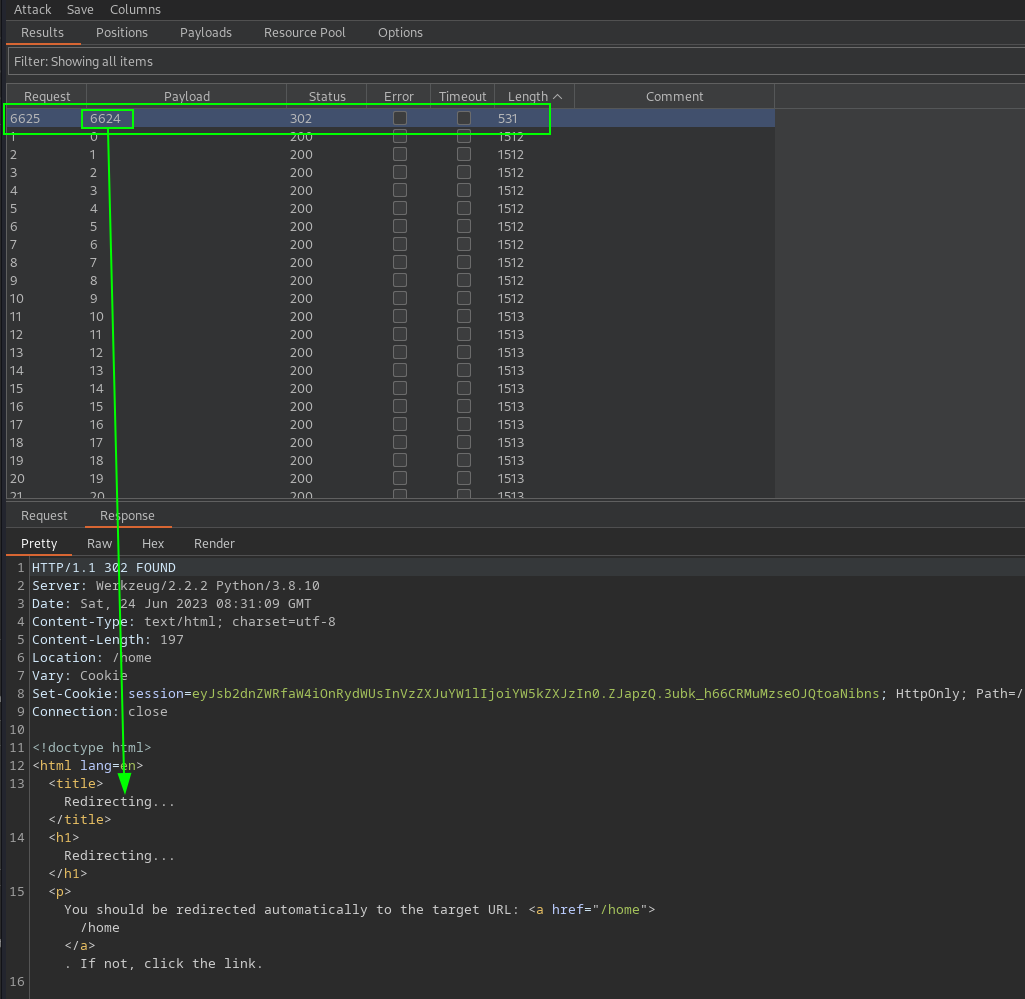Sort by the Request column header

click(47, 96)
